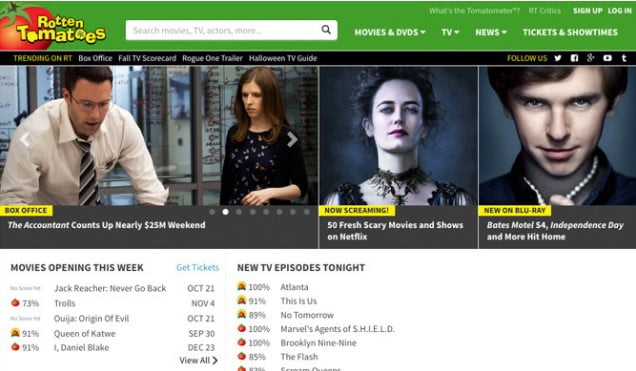
Task: Expand the TV dropdown menu
Action: tap(450, 32)
